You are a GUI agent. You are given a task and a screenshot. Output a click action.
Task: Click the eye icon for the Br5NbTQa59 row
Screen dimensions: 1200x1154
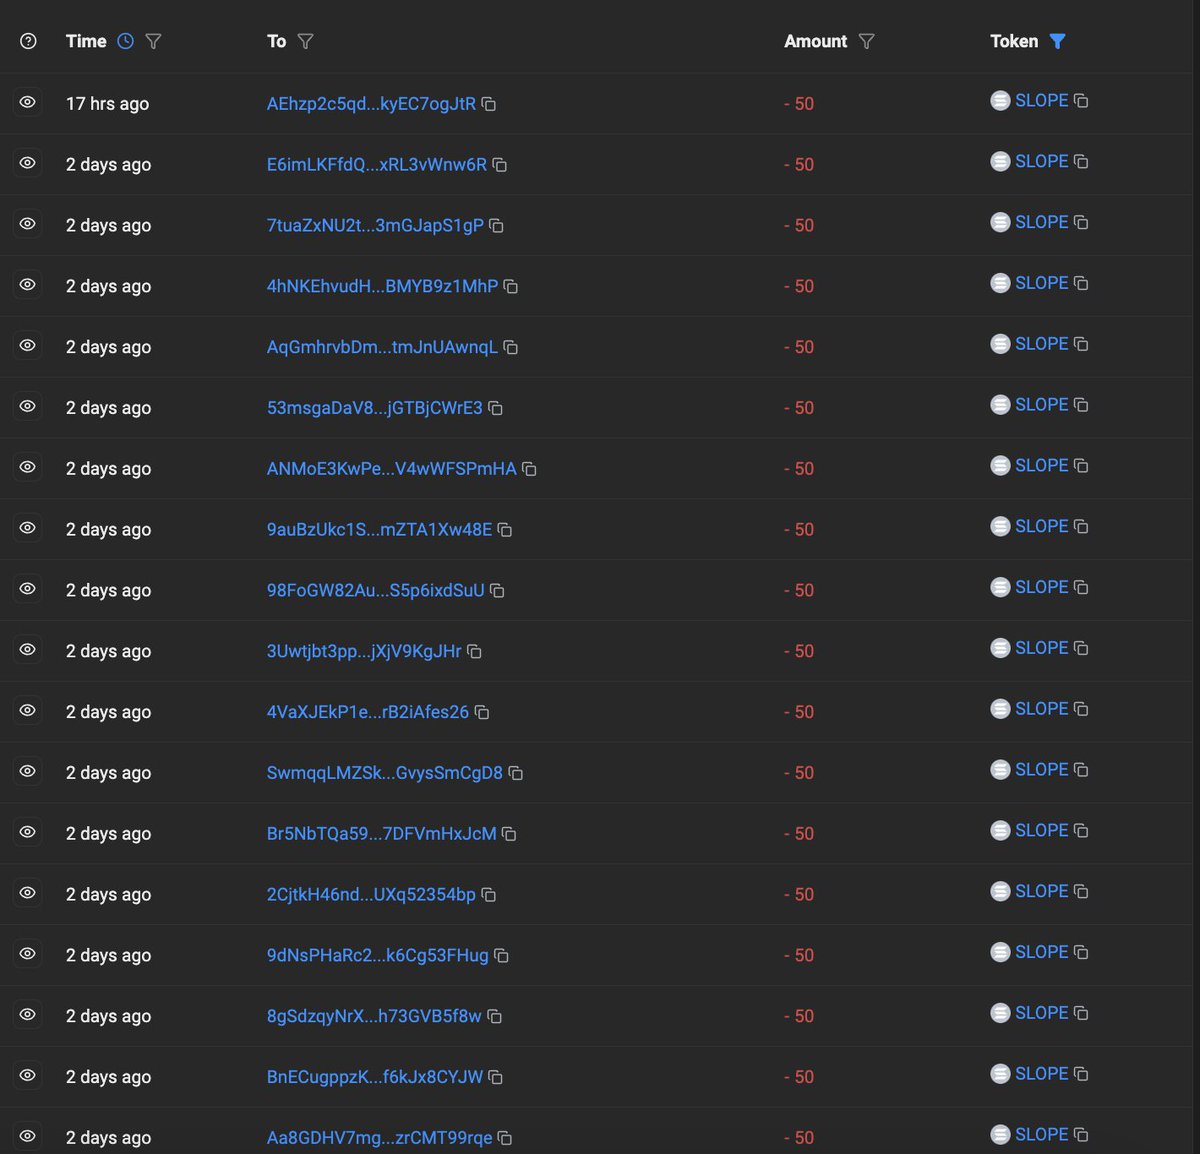click(28, 832)
